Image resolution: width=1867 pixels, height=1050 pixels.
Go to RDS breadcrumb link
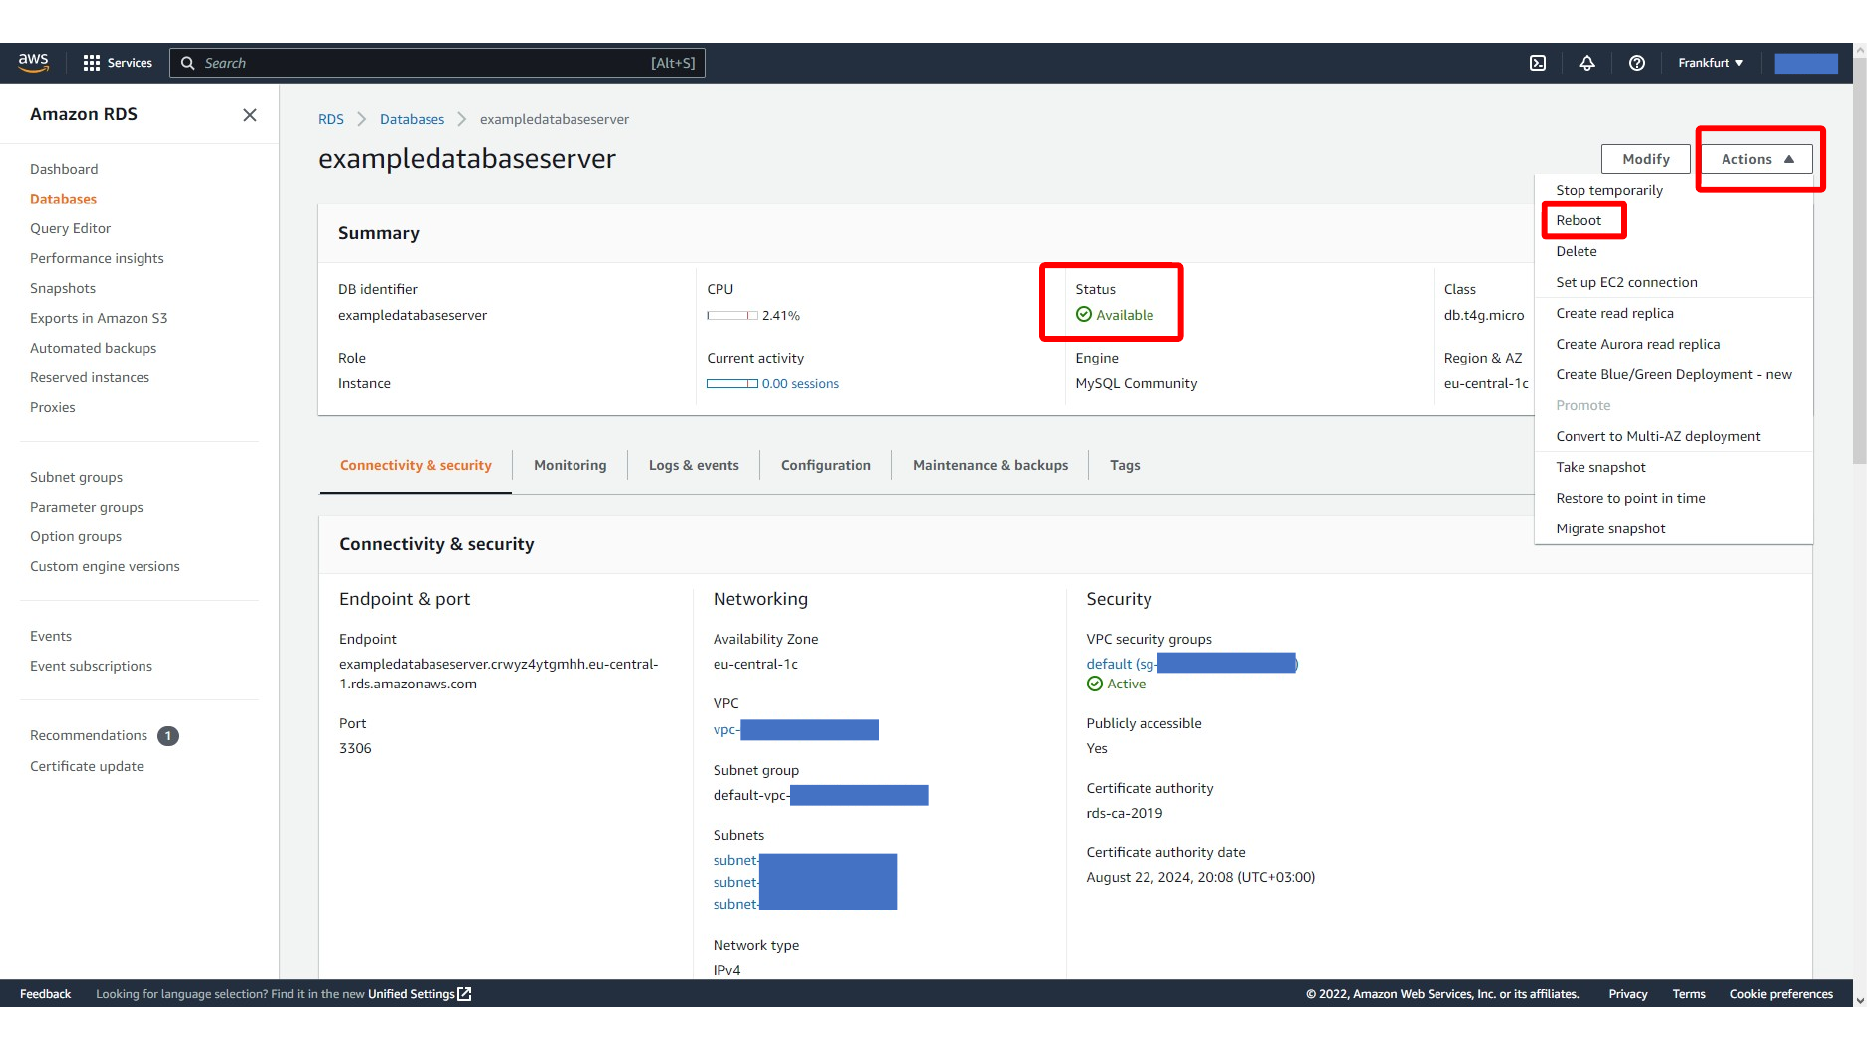coord(331,119)
